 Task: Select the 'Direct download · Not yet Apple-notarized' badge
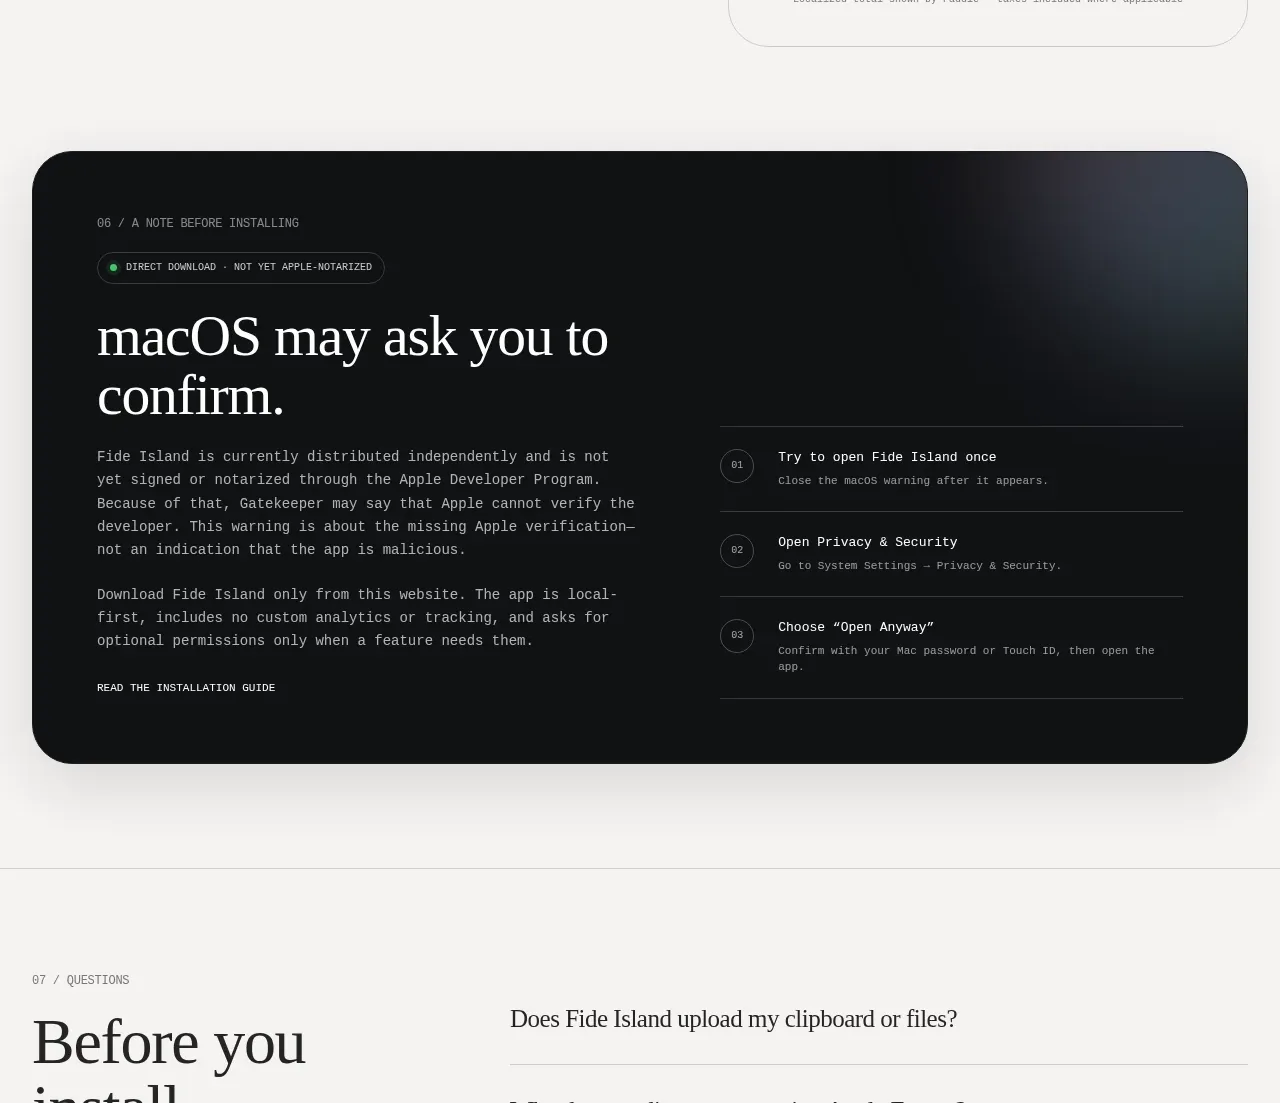point(241,268)
